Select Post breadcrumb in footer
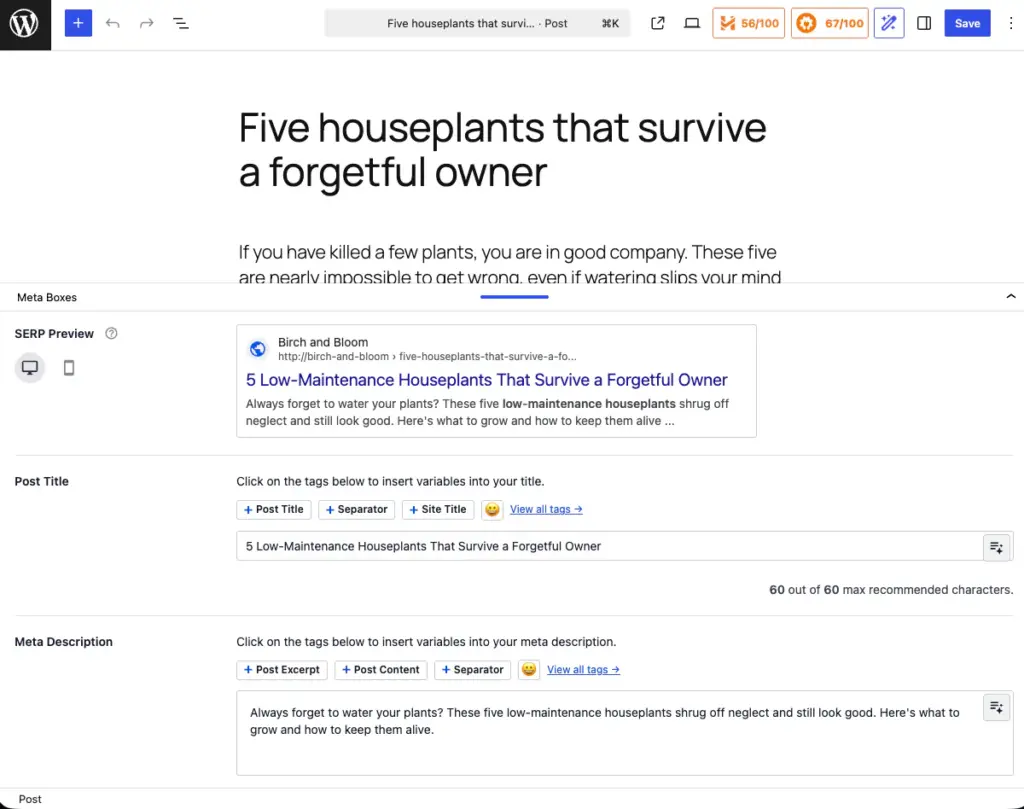Image resolution: width=1024 pixels, height=809 pixels. (x=30, y=799)
